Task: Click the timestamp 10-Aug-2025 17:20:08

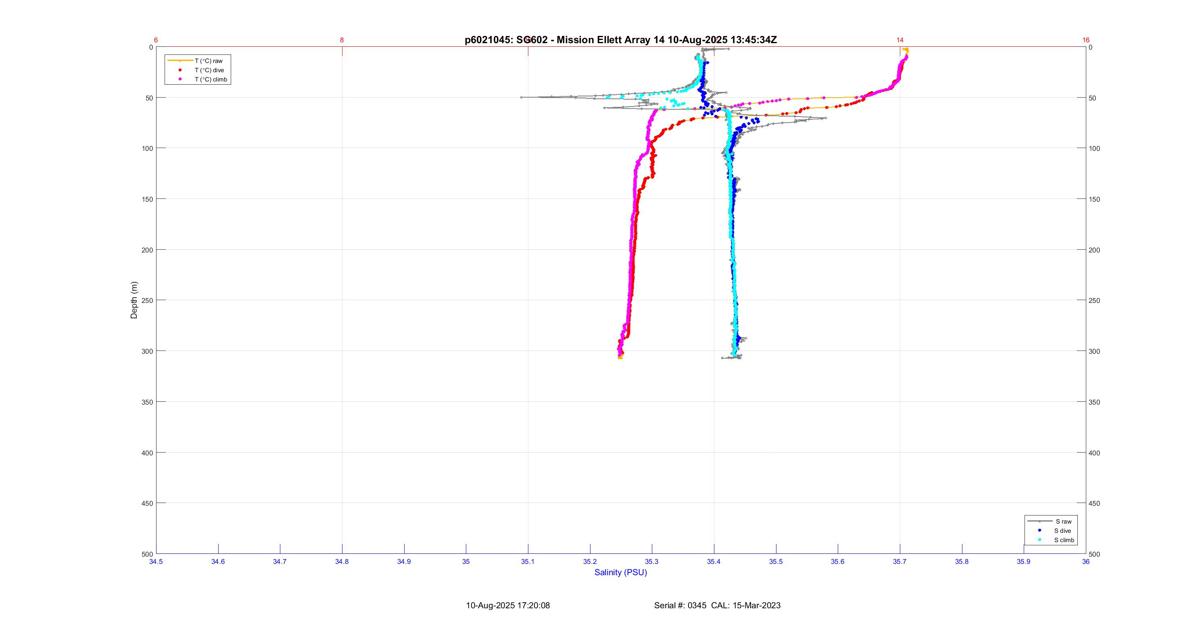Action: coord(508,605)
